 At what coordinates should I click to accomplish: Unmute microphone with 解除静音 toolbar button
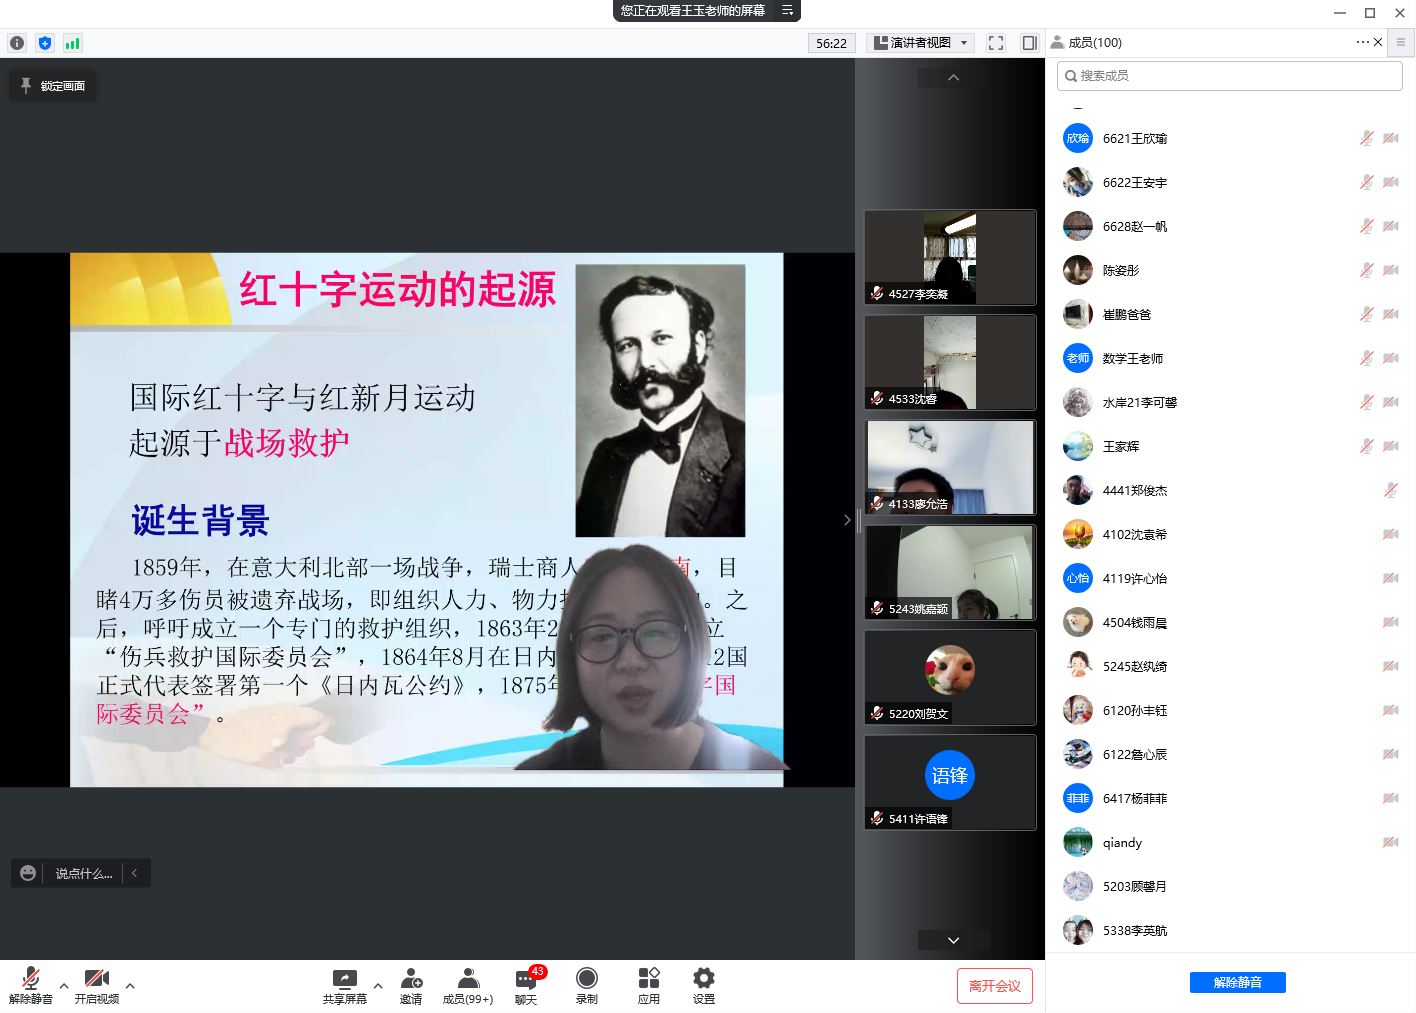(x=31, y=984)
